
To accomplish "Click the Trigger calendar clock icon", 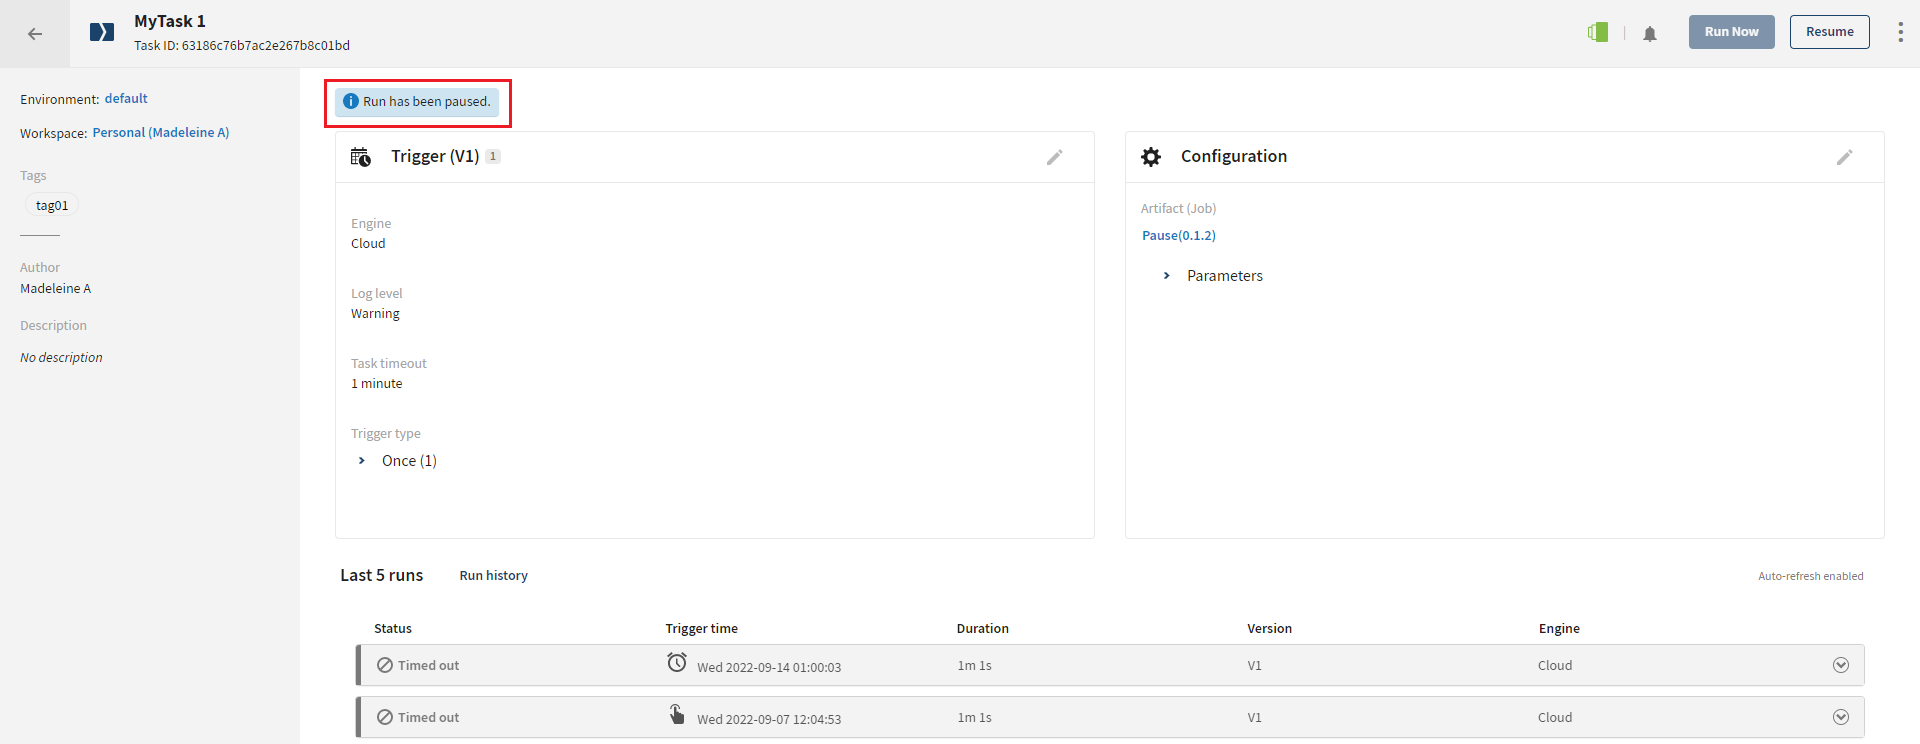I will [361, 157].
